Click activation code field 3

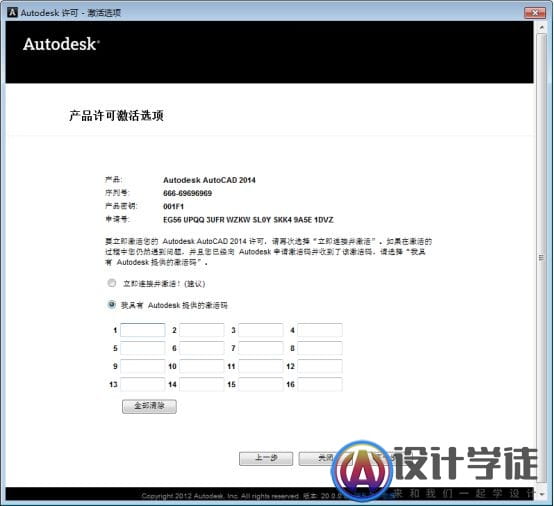pyautogui.click(x=261, y=330)
